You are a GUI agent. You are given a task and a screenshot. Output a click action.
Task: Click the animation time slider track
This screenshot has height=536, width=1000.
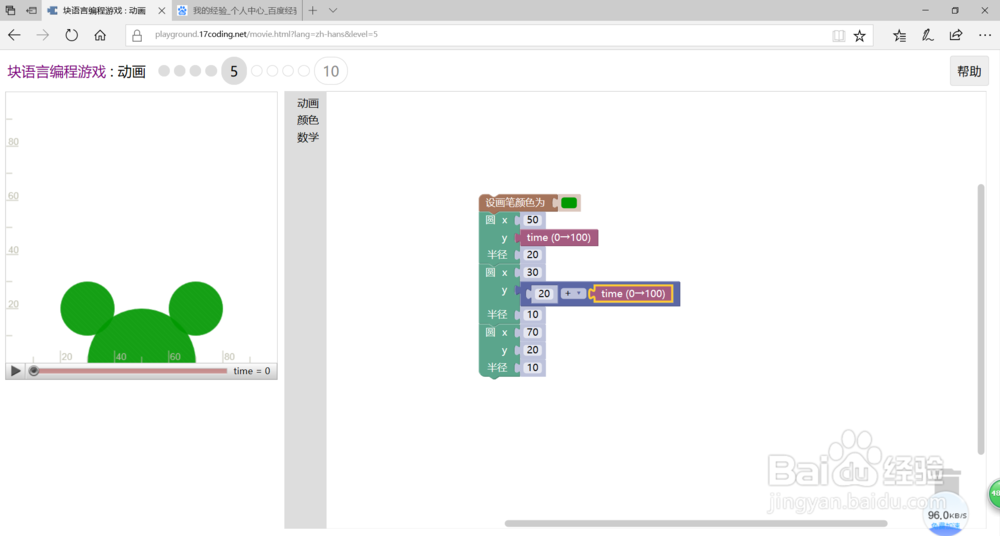[x=131, y=371]
